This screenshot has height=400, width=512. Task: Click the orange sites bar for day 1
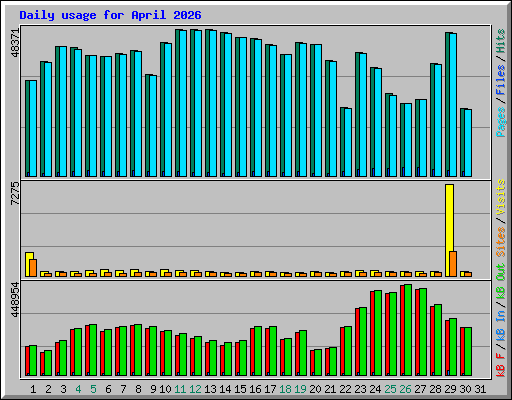tap(33, 268)
